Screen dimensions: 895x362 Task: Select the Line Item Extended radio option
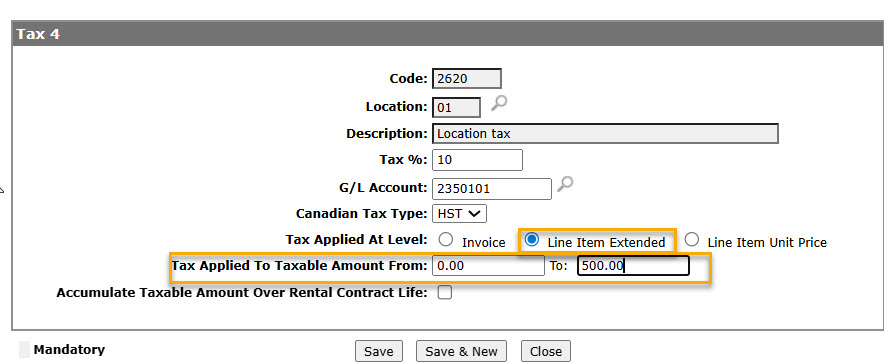coord(531,240)
